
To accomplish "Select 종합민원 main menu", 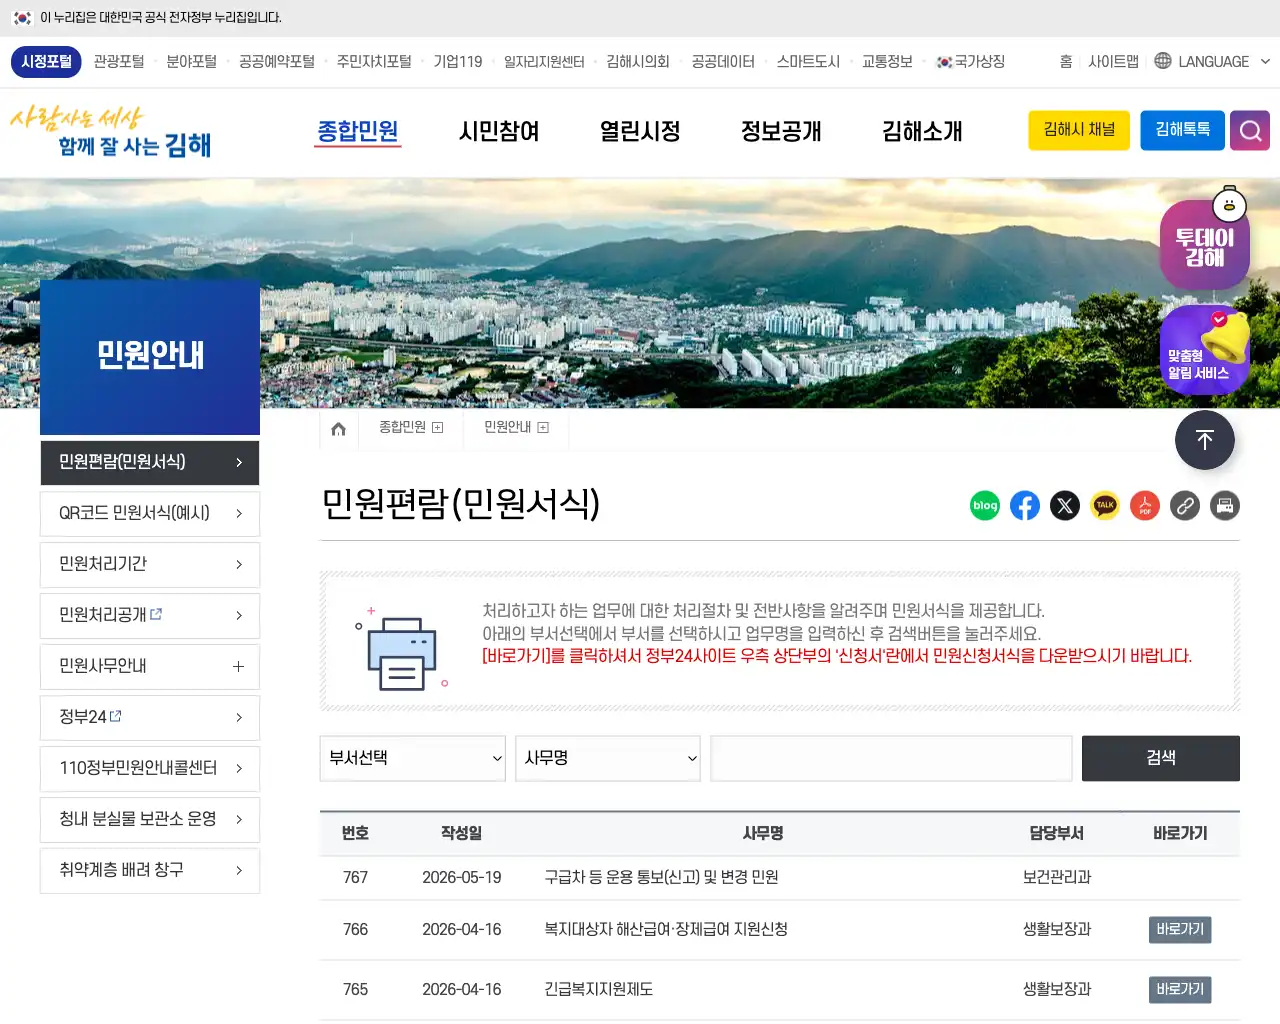I will pos(358,131).
